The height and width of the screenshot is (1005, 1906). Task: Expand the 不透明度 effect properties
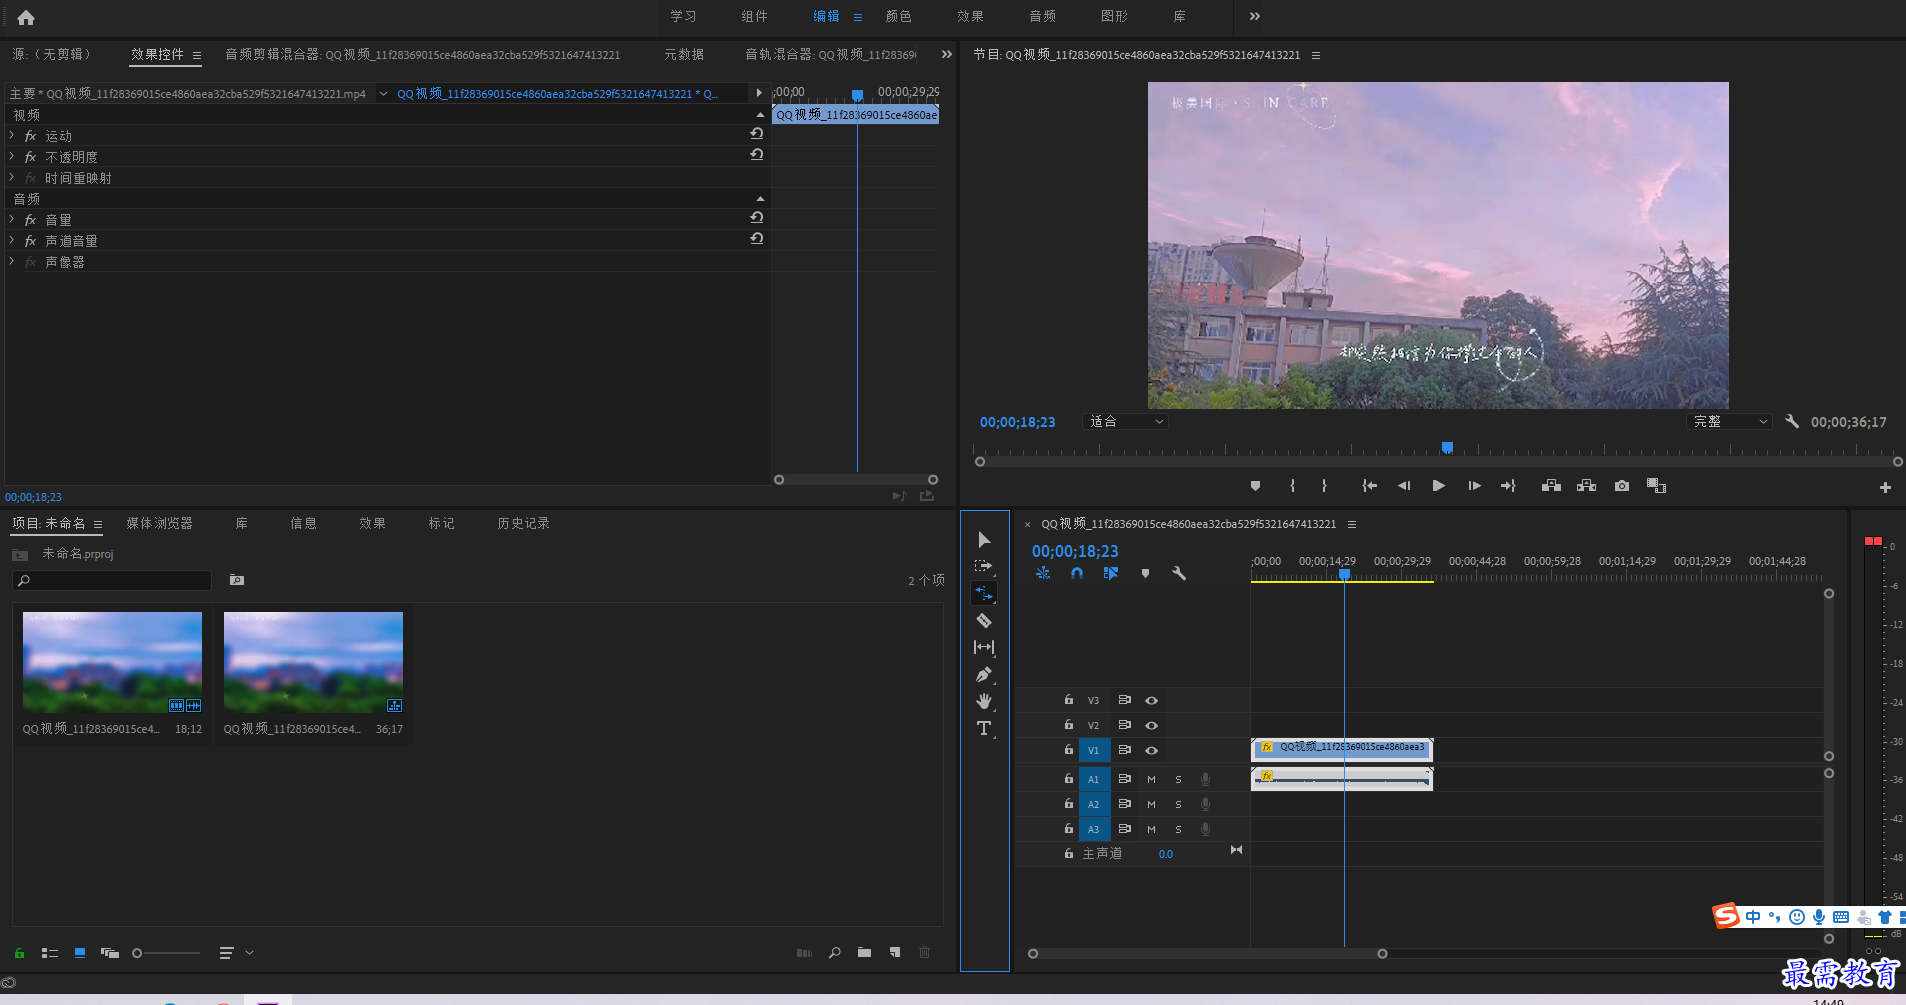pyautogui.click(x=11, y=156)
